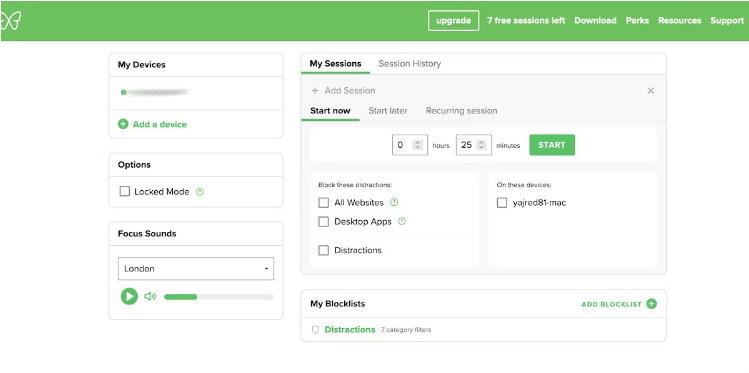This screenshot has height=373, width=749.
Task: Open the Locked Mode help icon
Action: [x=200, y=192]
